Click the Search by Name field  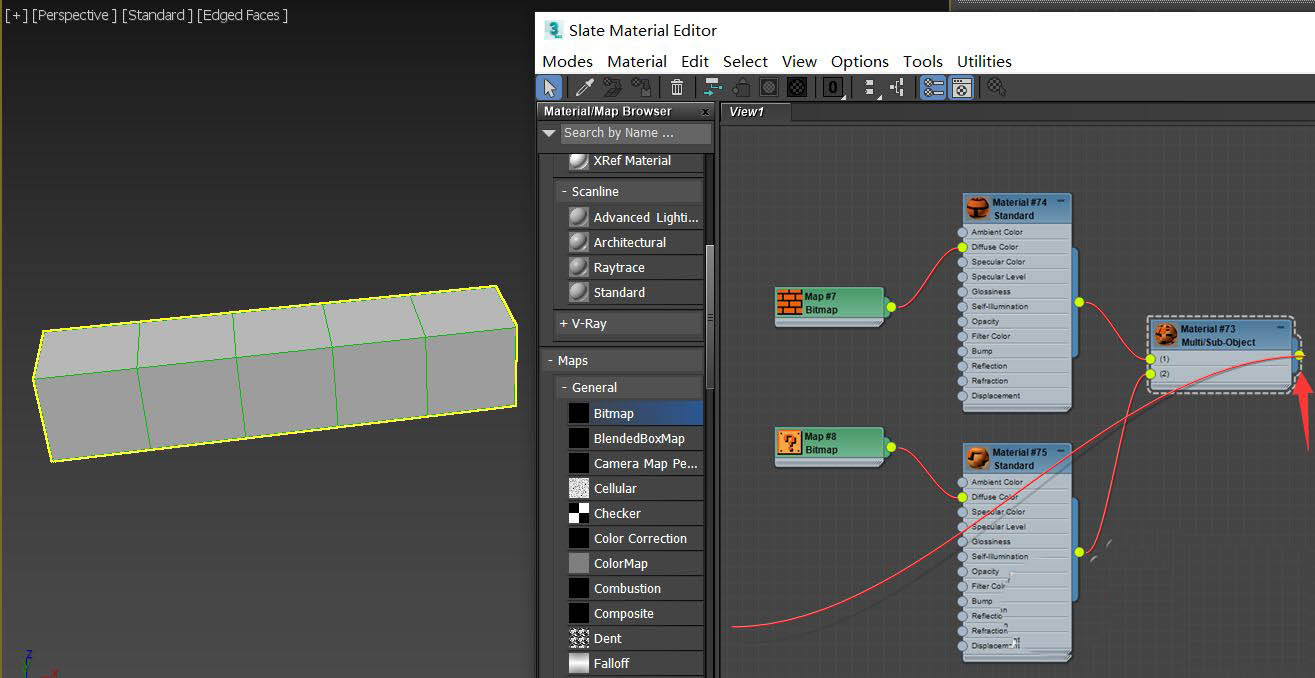click(635, 133)
